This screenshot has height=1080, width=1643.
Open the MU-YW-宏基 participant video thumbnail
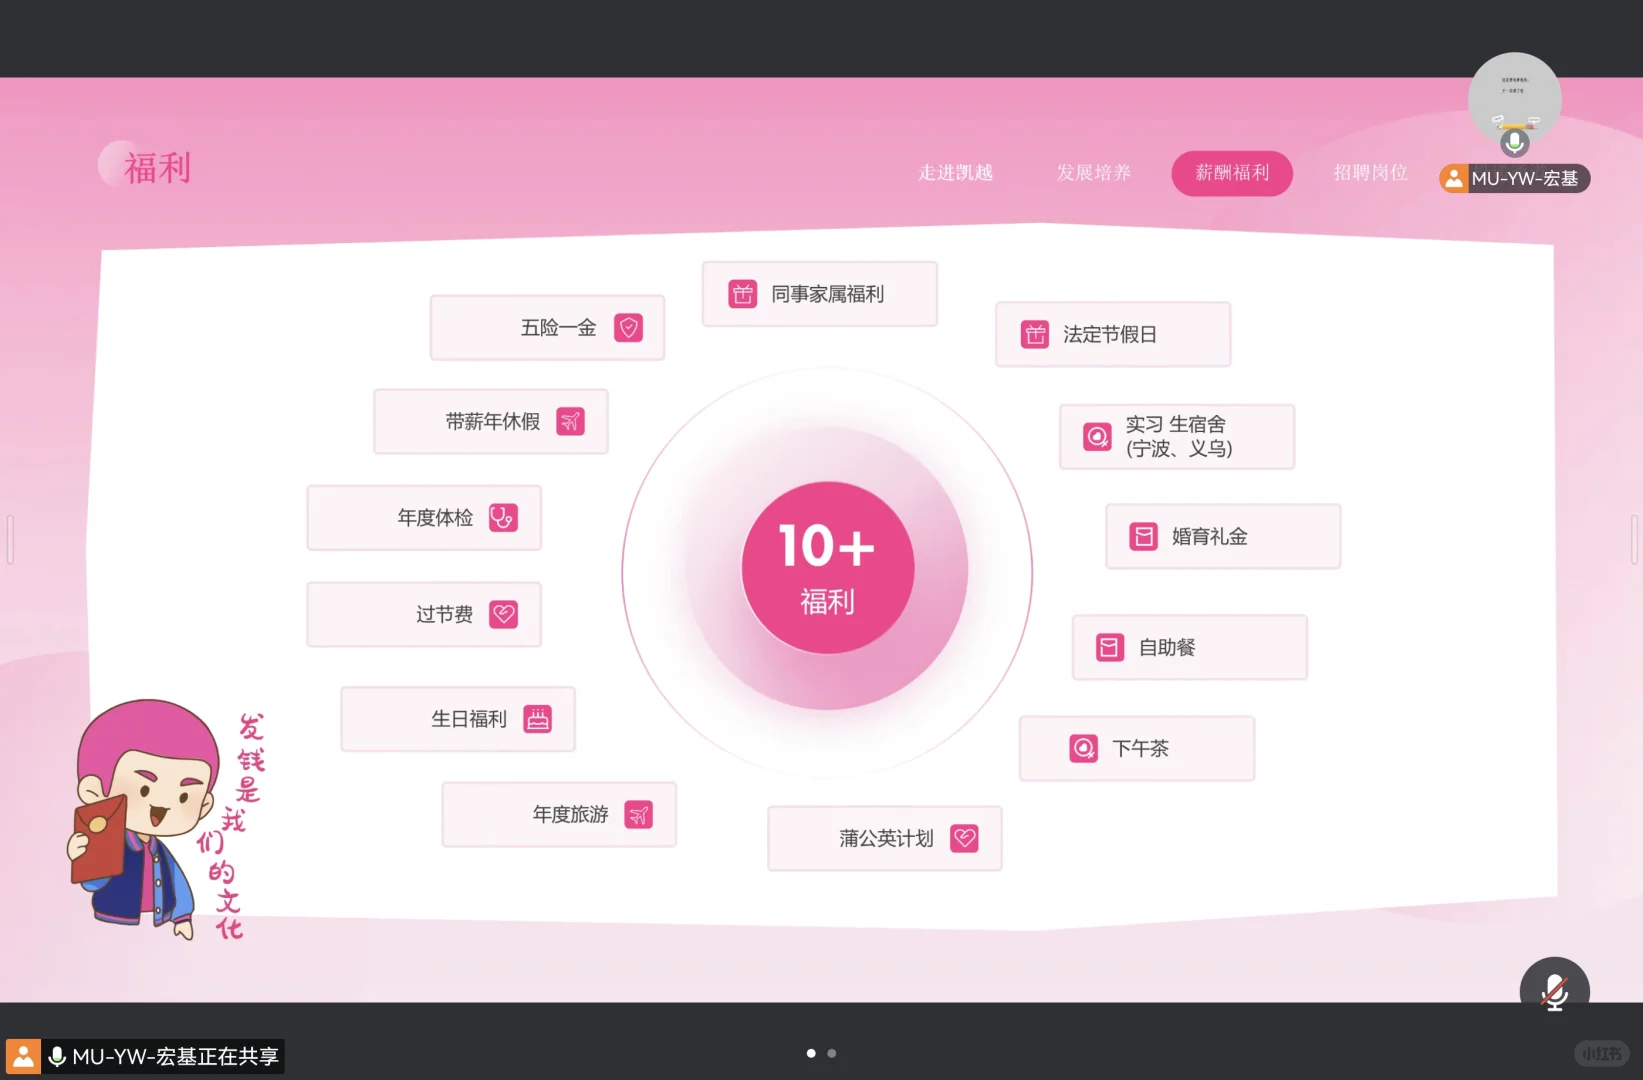pos(1514,99)
